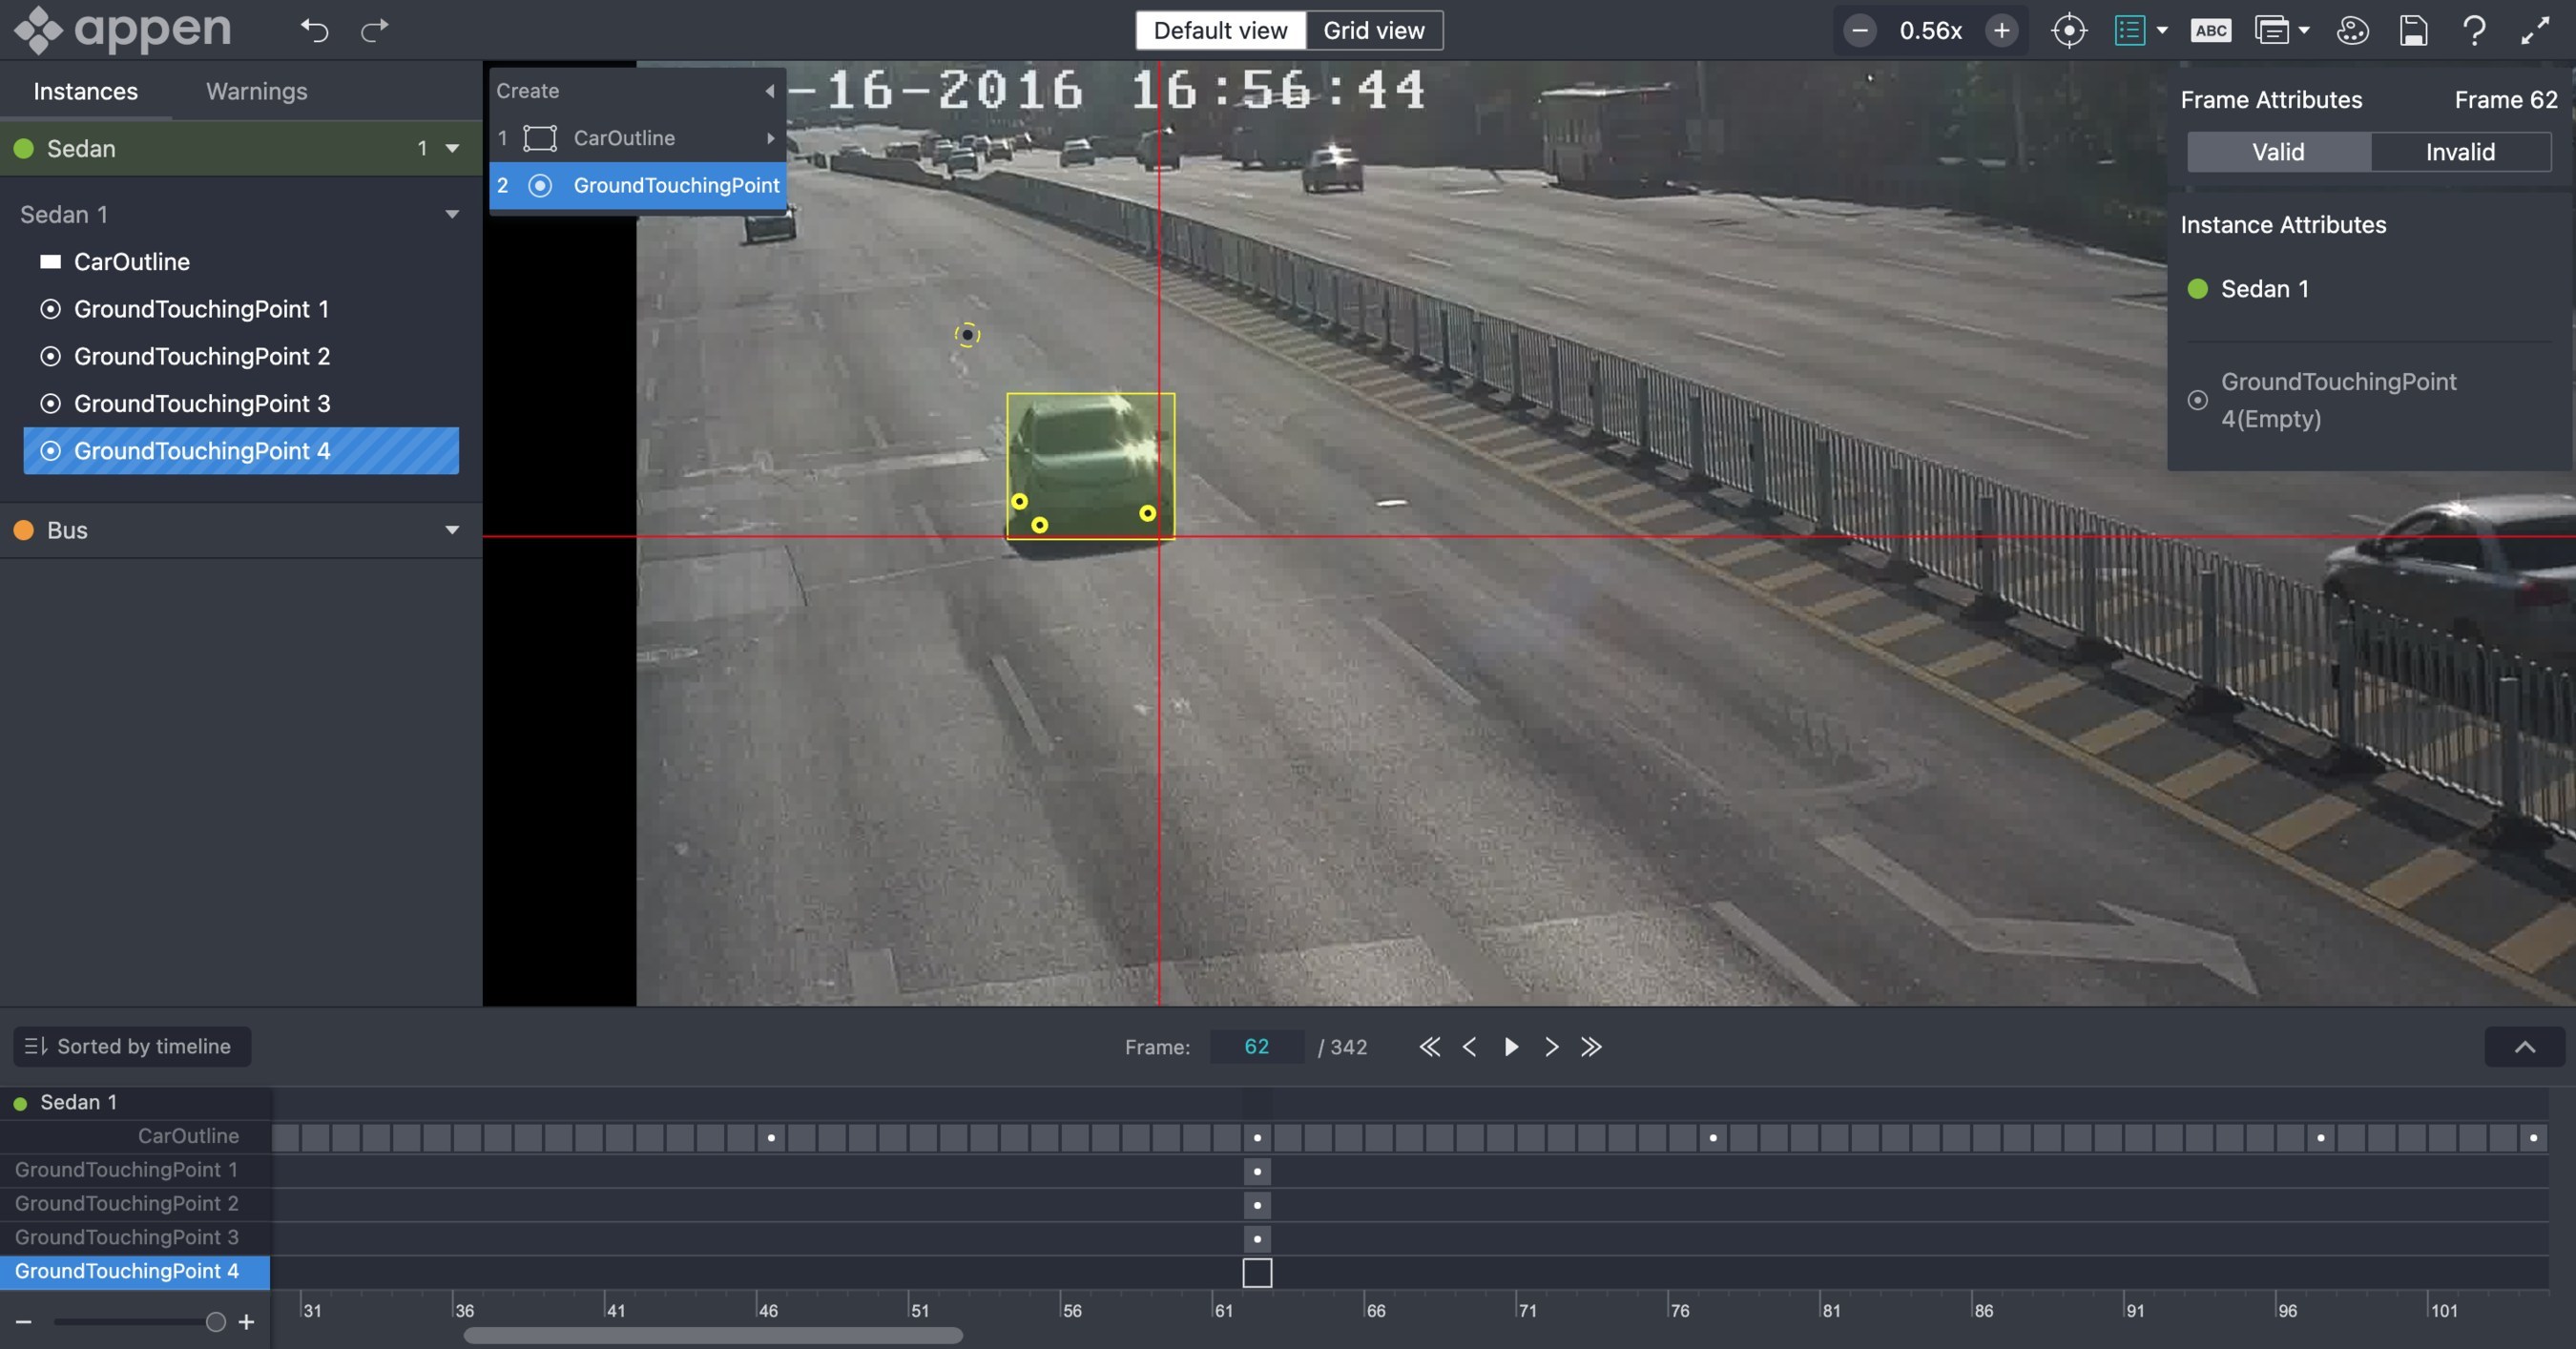Click the crosshair recenter view icon
Viewport: 2576px width, 1349px height.
tap(2068, 31)
